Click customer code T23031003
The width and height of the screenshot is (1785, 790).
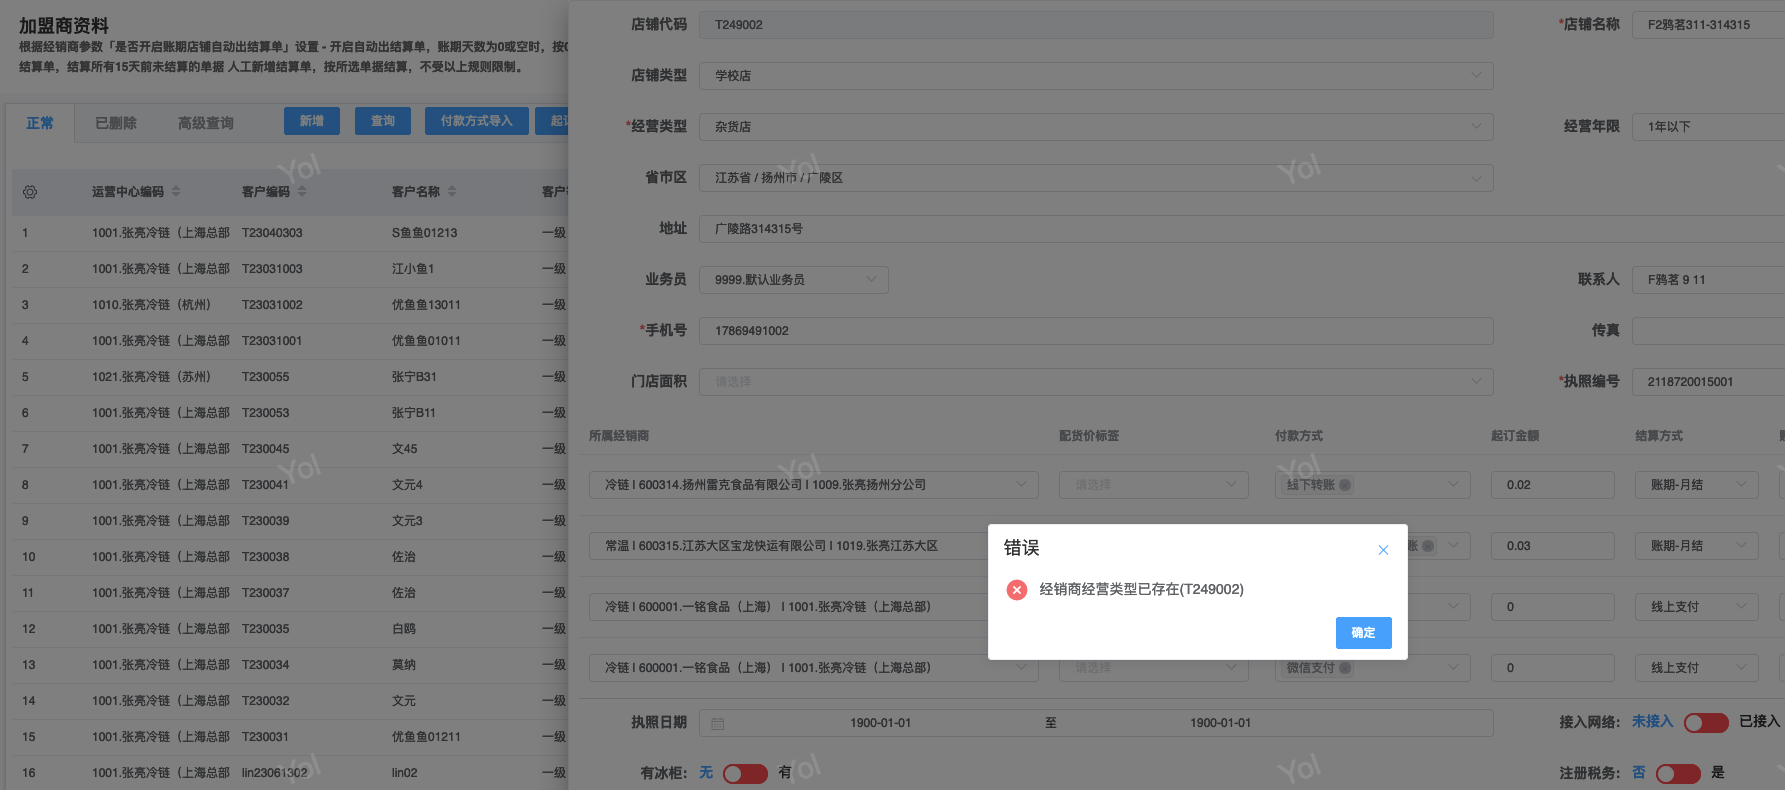tap(272, 269)
